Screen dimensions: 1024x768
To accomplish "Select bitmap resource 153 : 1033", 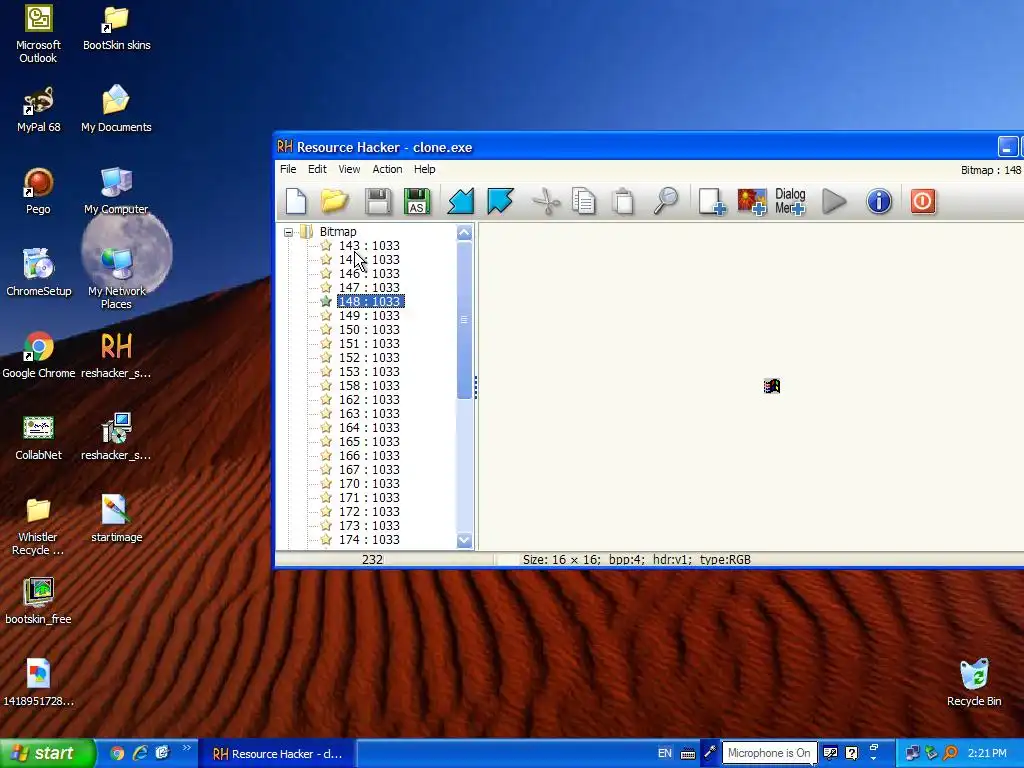I will coord(369,372).
